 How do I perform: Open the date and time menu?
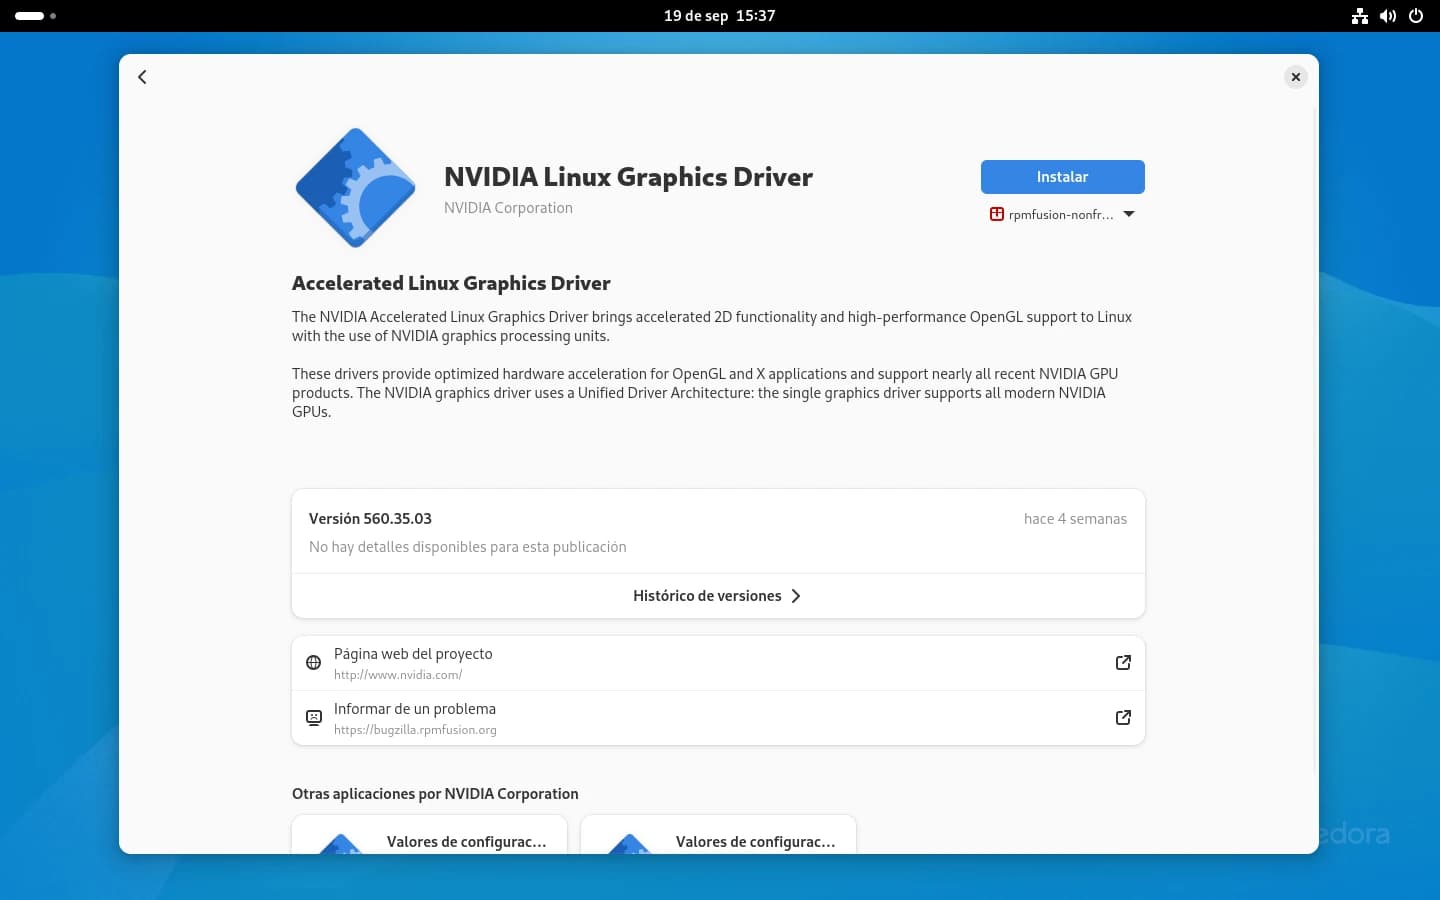tap(719, 16)
